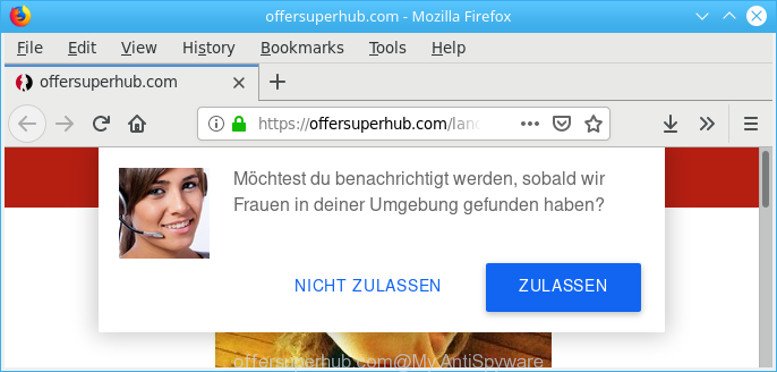The height and width of the screenshot is (372, 777).
Task: Open the Firefox hamburger menu
Action: 751,124
